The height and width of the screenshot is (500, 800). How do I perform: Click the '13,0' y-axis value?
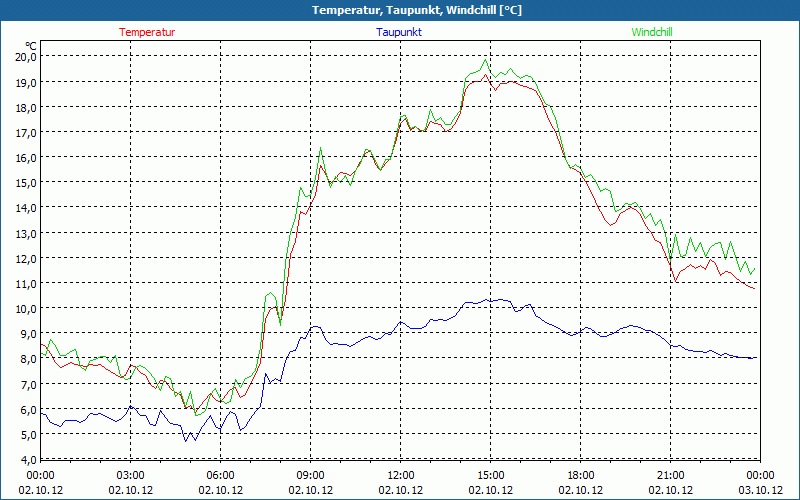[x=26, y=233]
